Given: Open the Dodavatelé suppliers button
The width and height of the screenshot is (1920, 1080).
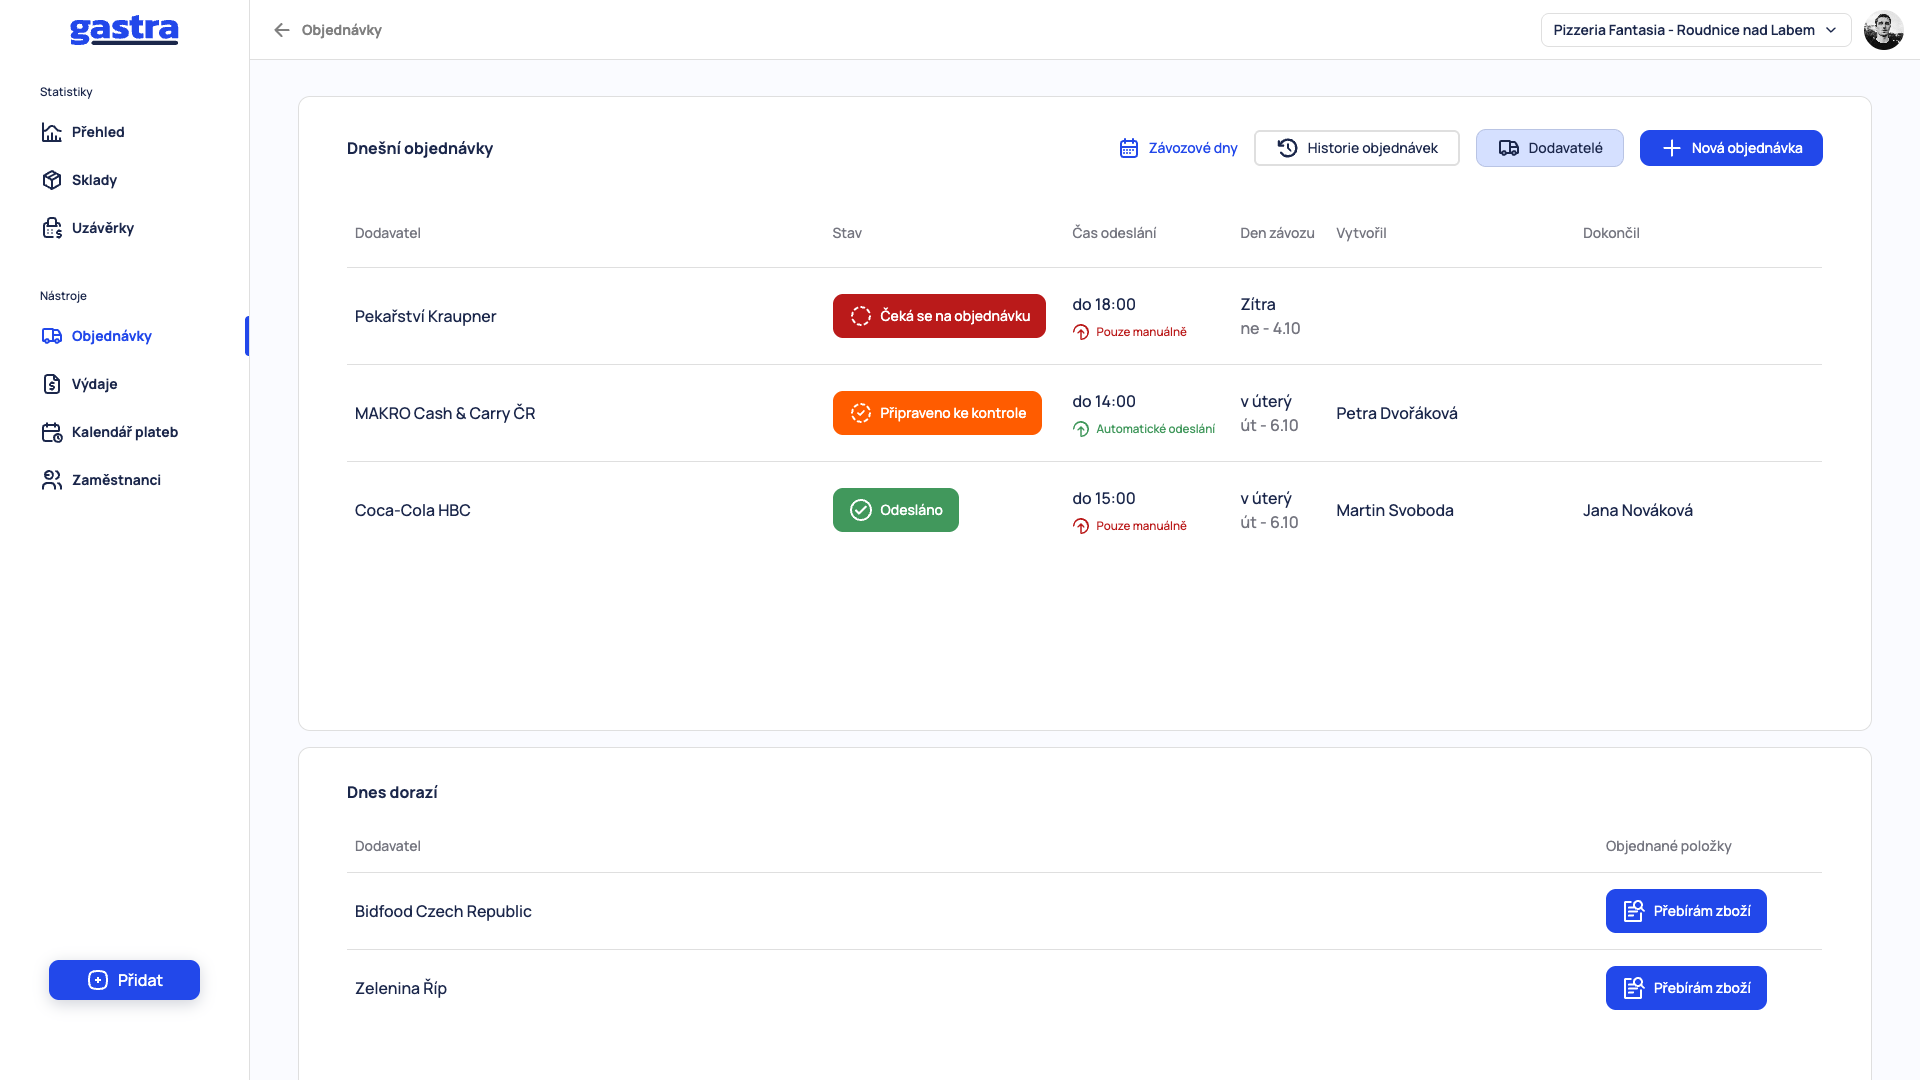Looking at the screenshot, I should [1550, 148].
